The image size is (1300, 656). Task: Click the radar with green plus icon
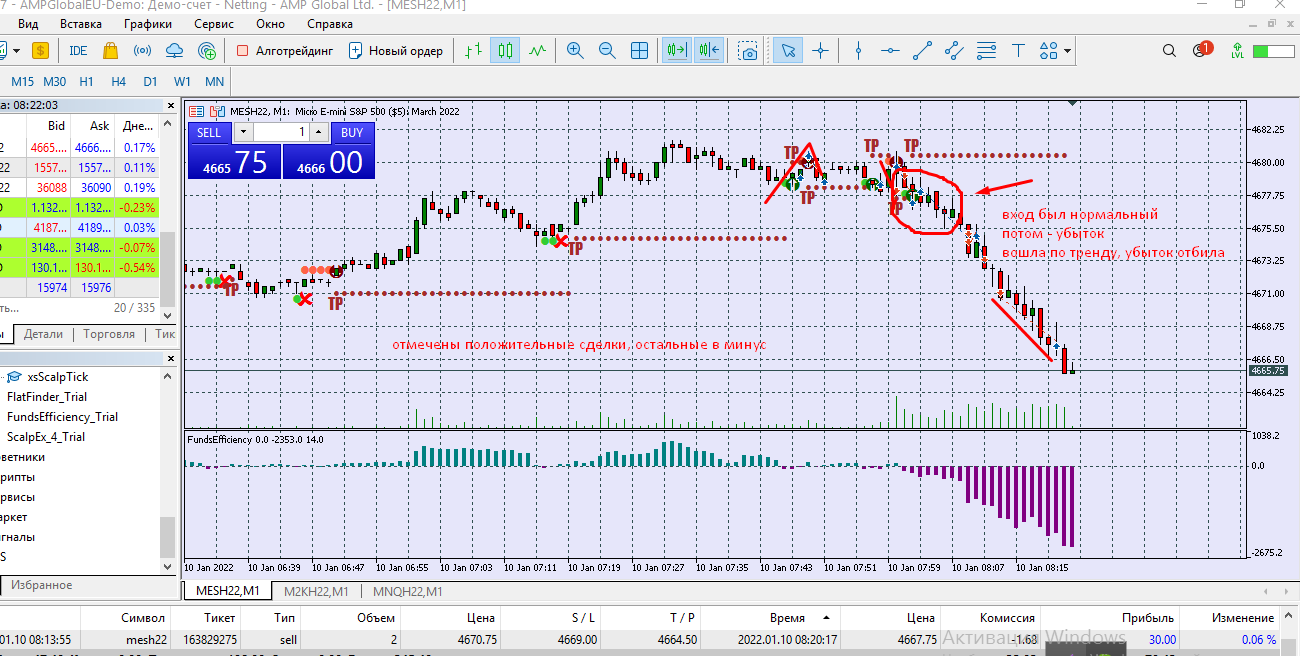[x=207, y=50]
